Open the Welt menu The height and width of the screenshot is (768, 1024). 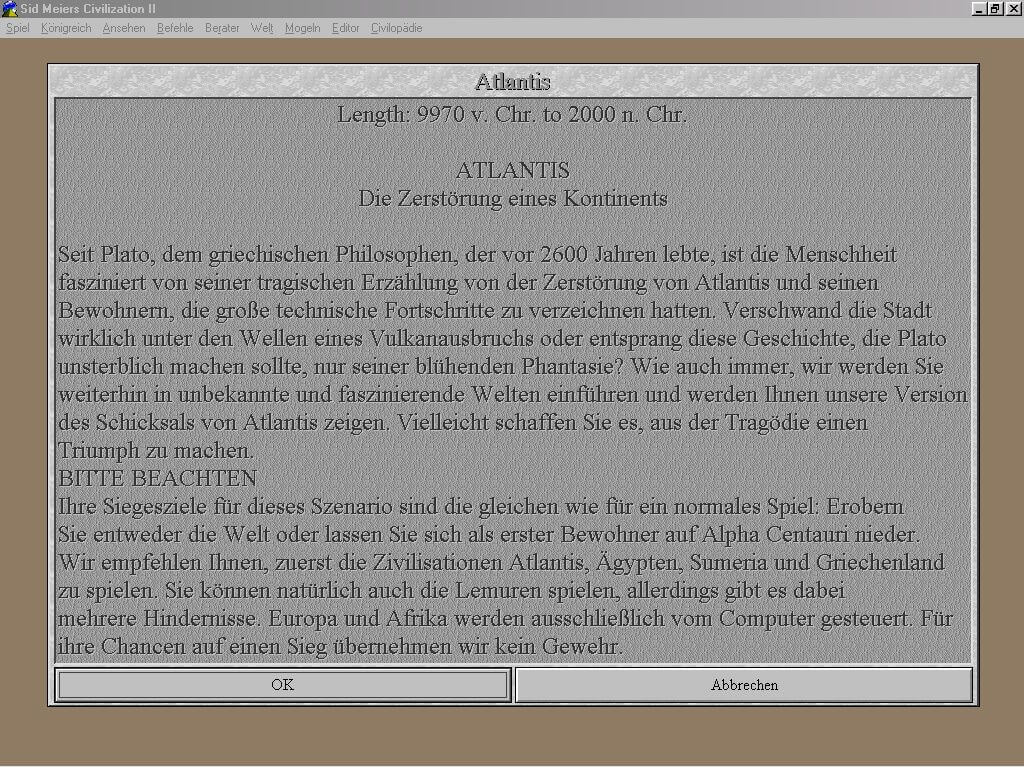262,28
